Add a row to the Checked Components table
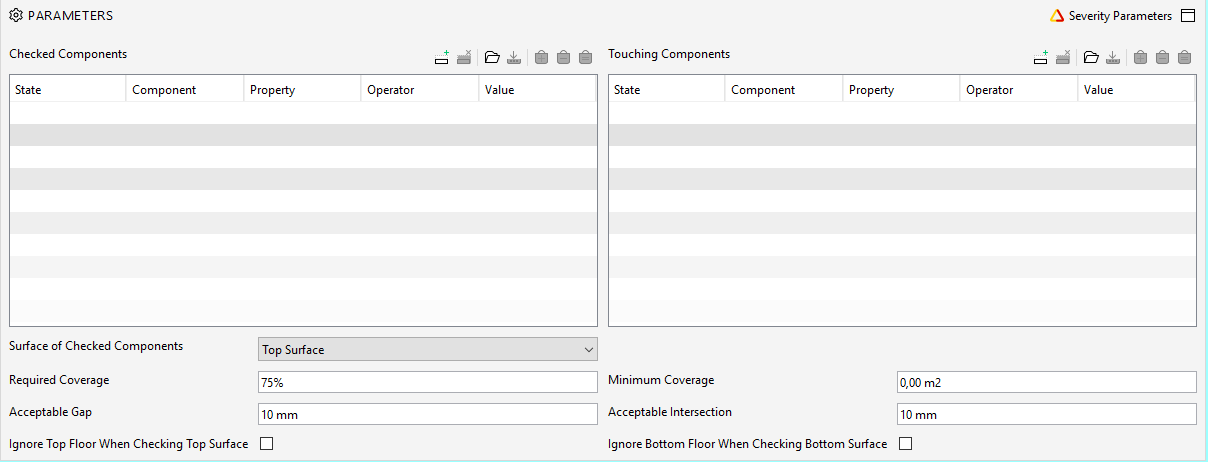 442,57
